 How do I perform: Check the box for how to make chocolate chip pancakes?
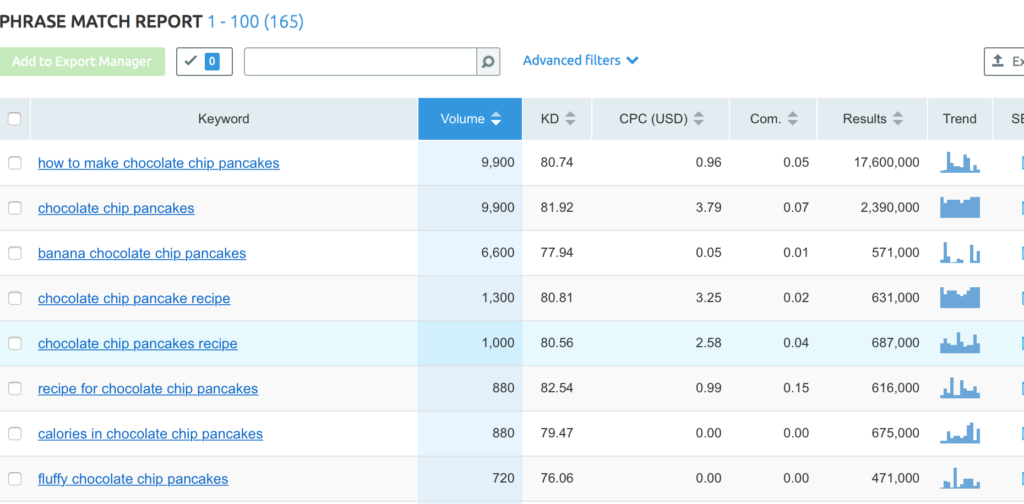pos(14,163)
